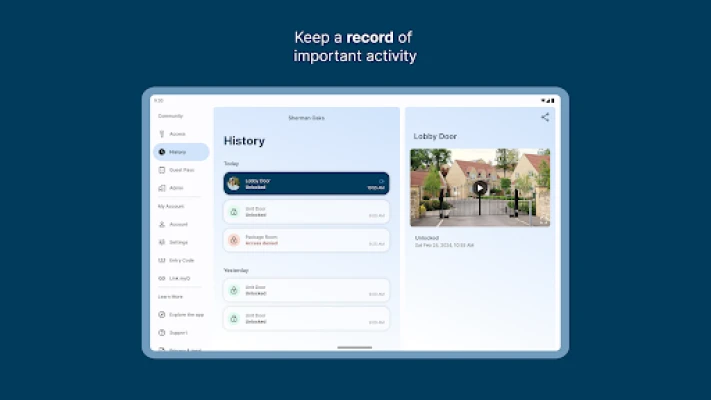Image resolution: width=711 pixels, height=400 pixels.
Task: Click the video indicator on Lobby Door entry
Action: (381, 181)
